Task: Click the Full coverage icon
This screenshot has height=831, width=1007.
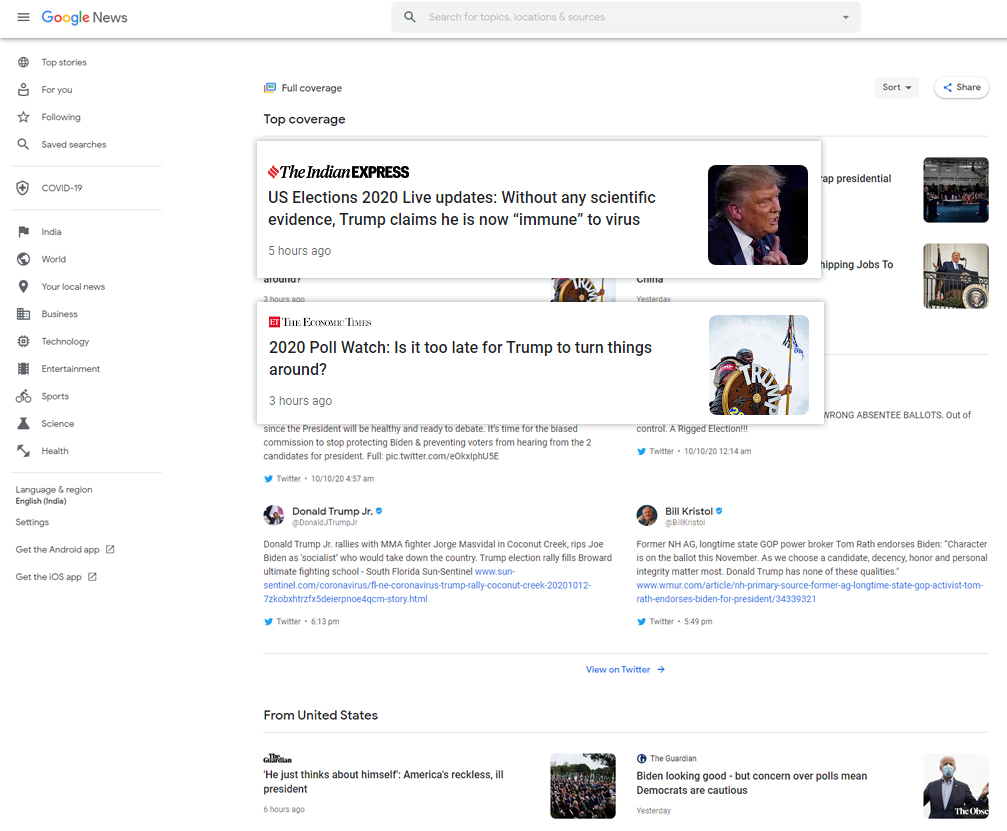Action: click(270, 88)
